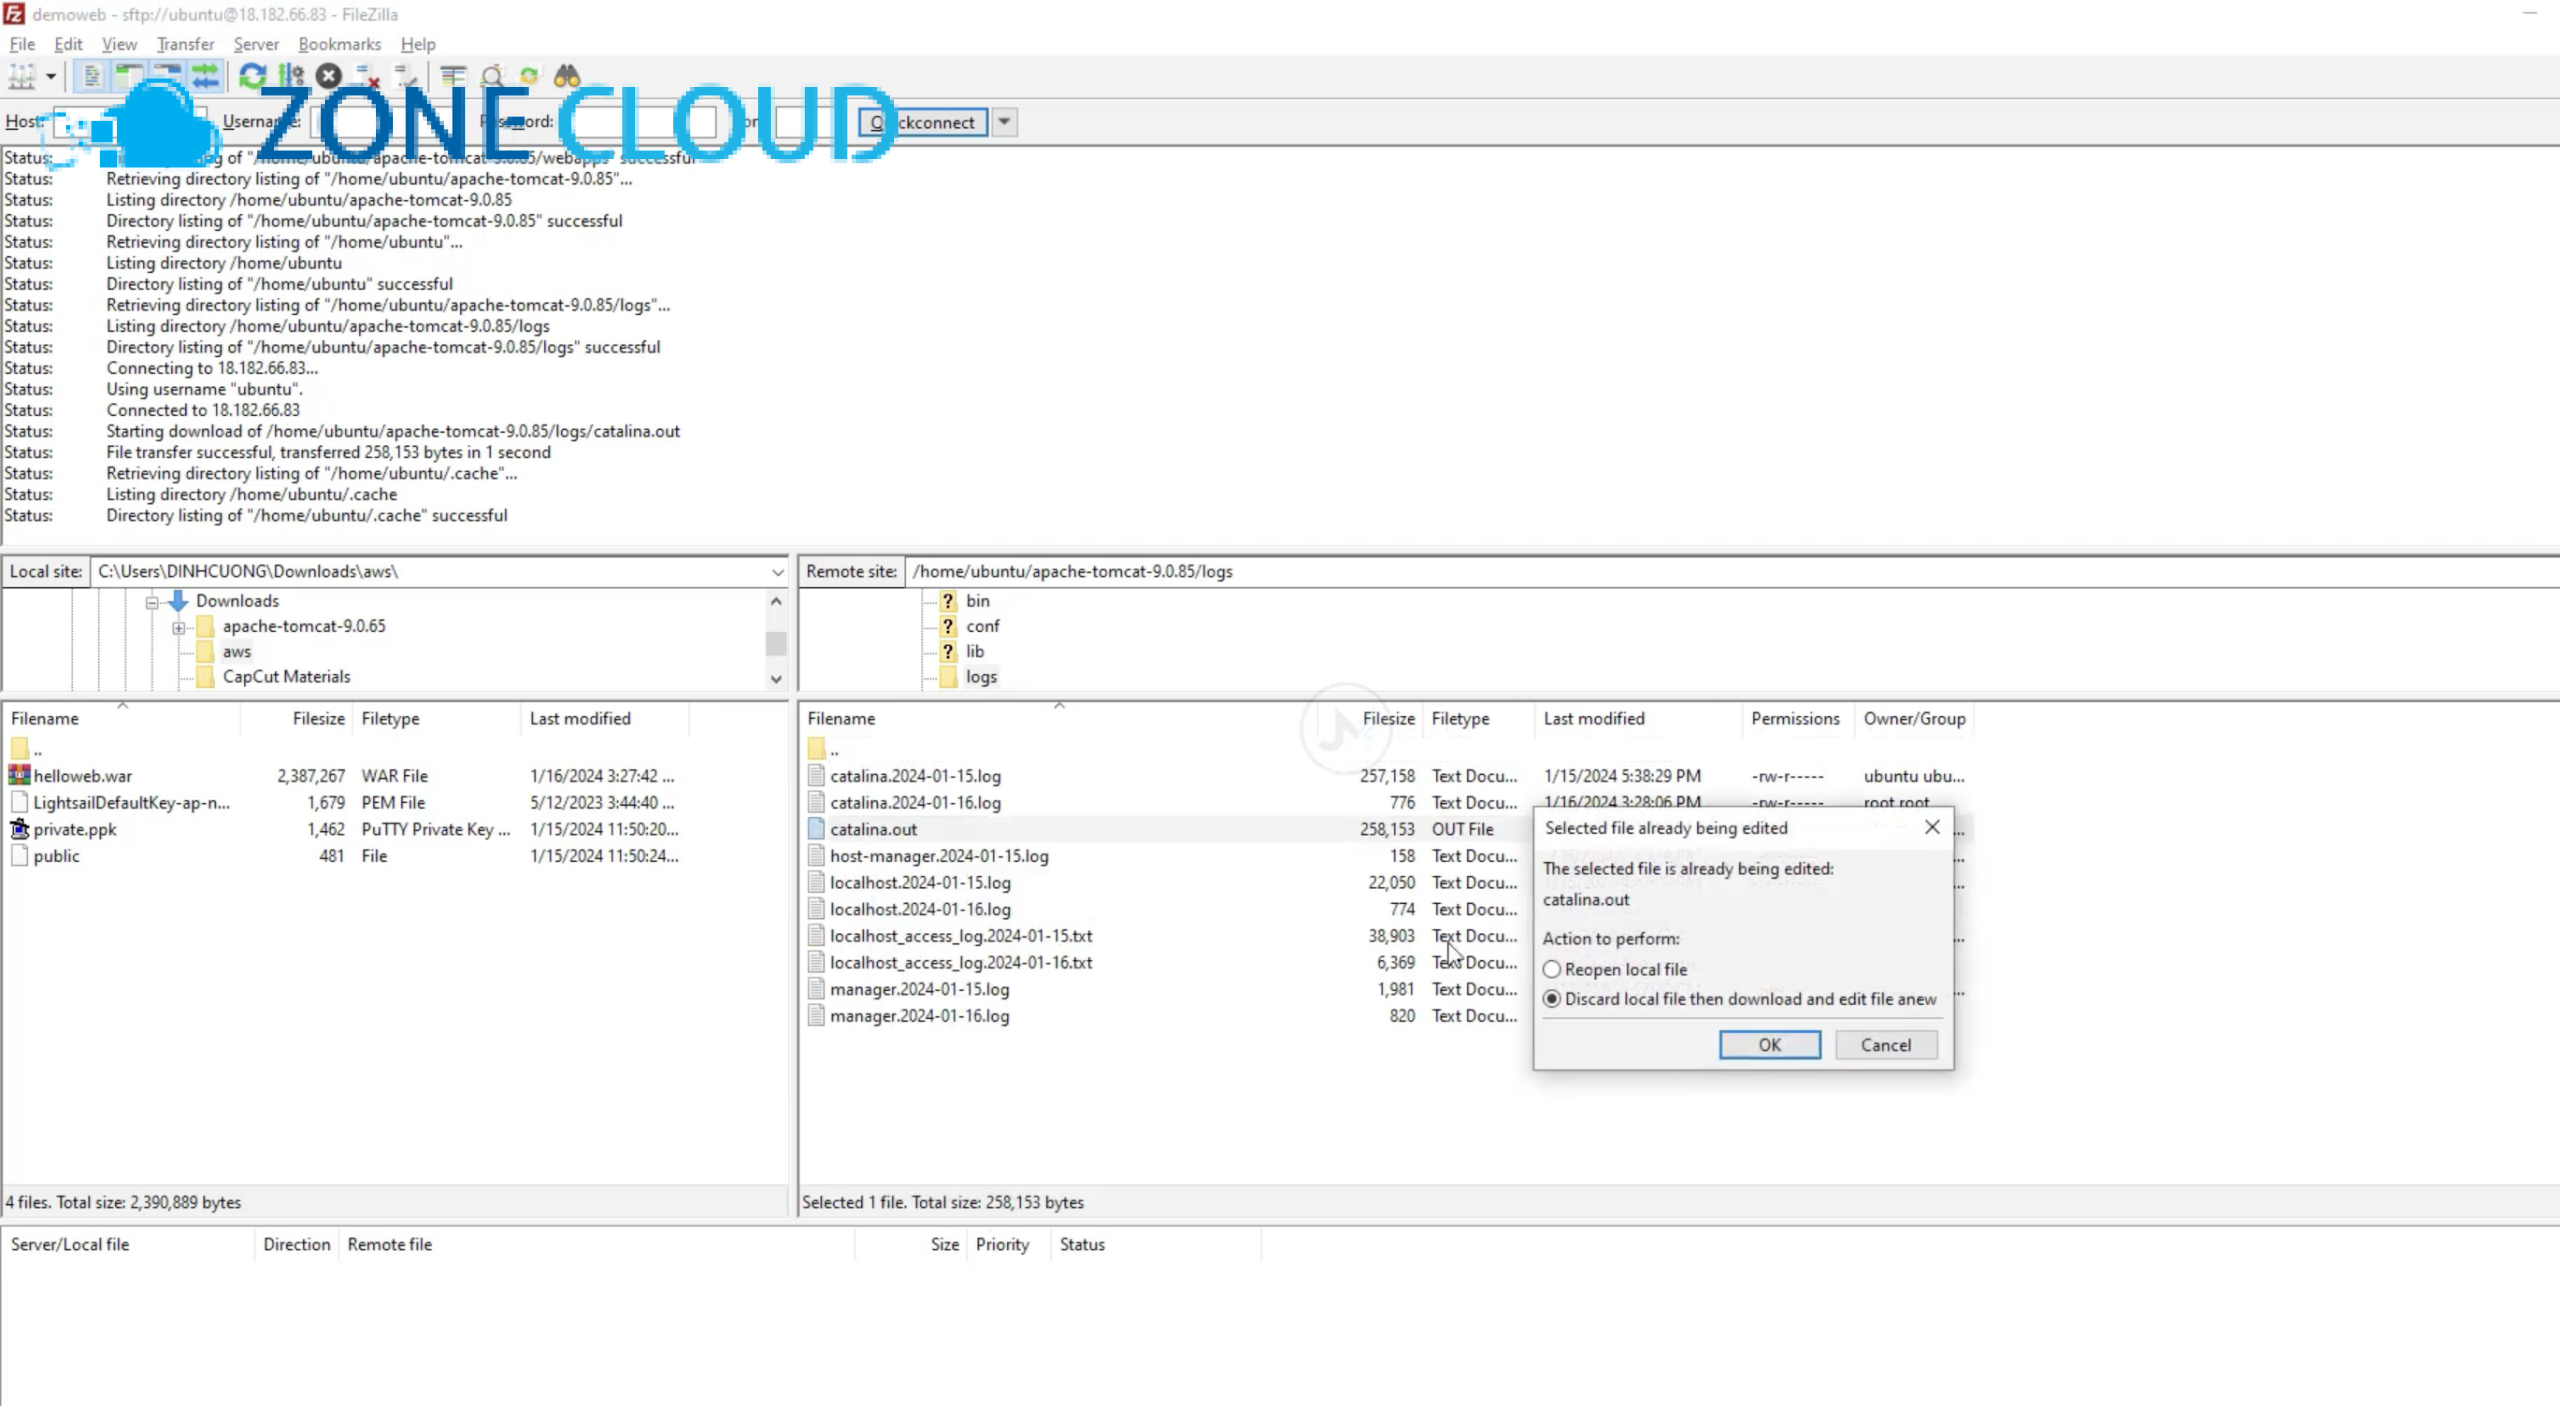Select manager.2024-01-16.log file icon
The width and height of the screenshot is (2560, 1406).
pyautogui.click(x=816, y=1016)
